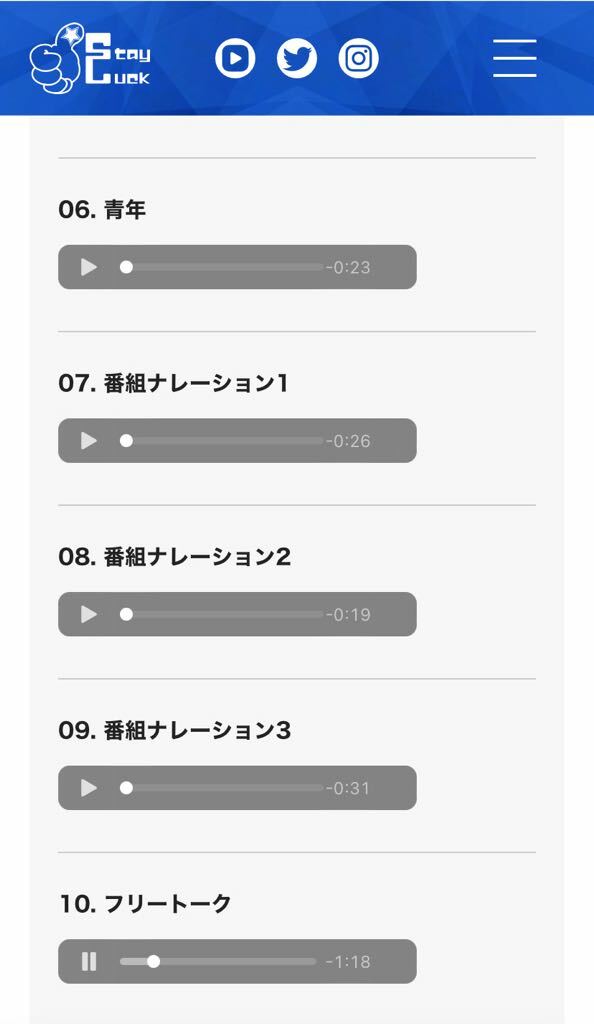Open the Stay Luck logo home link
This screenshot has width=594, height=1024.
90,60
